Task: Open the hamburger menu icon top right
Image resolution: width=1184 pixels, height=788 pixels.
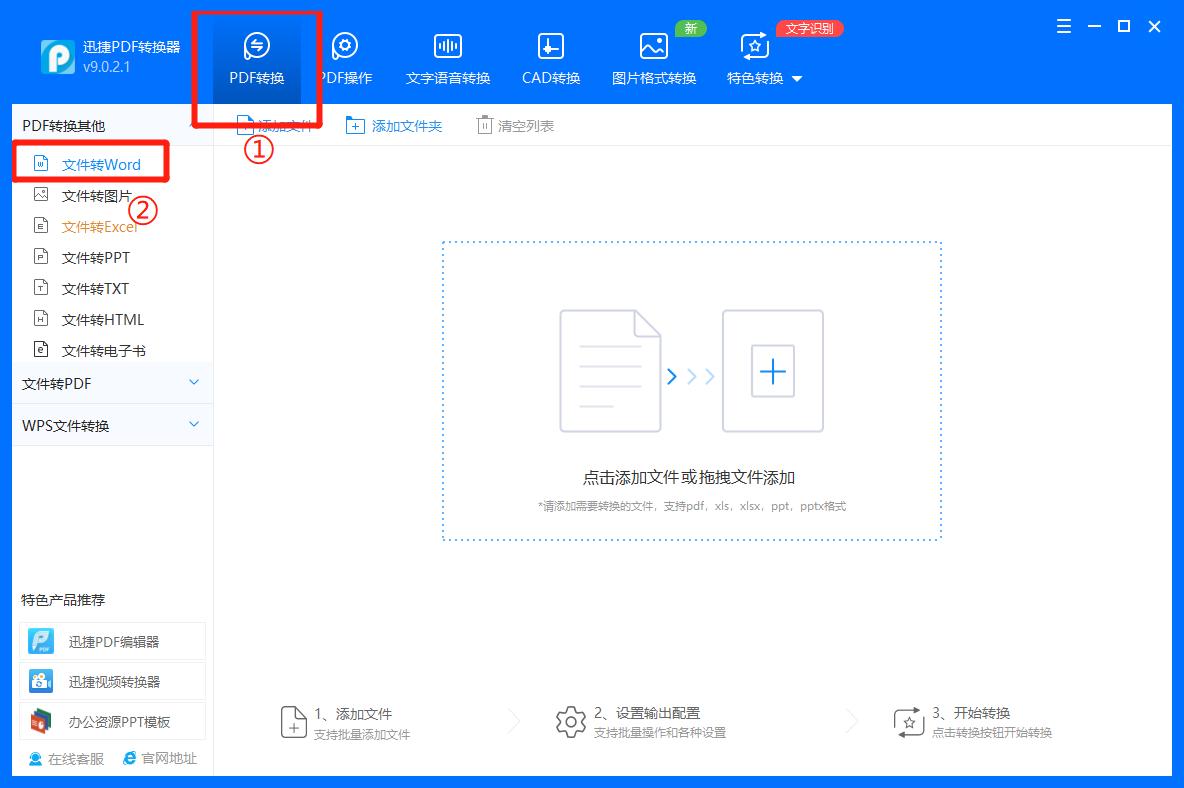Action: tap(1063, 27)
